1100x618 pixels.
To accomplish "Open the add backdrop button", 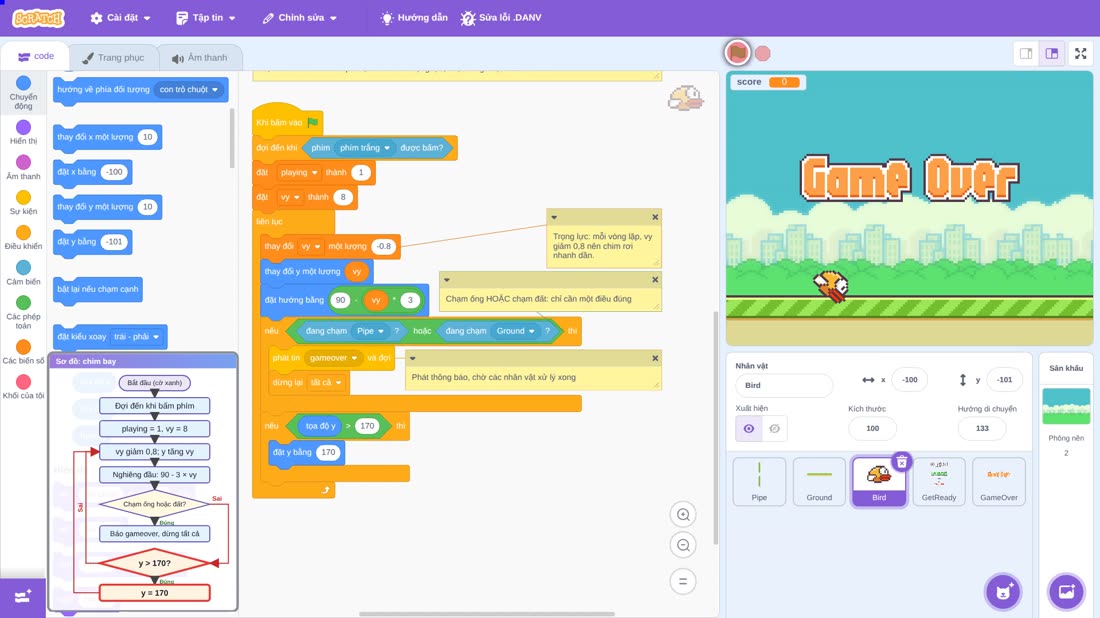I will click(1066, 591).
